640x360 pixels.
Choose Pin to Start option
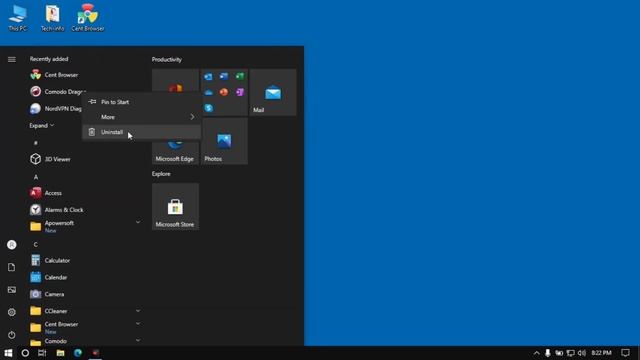coord(141,102)
